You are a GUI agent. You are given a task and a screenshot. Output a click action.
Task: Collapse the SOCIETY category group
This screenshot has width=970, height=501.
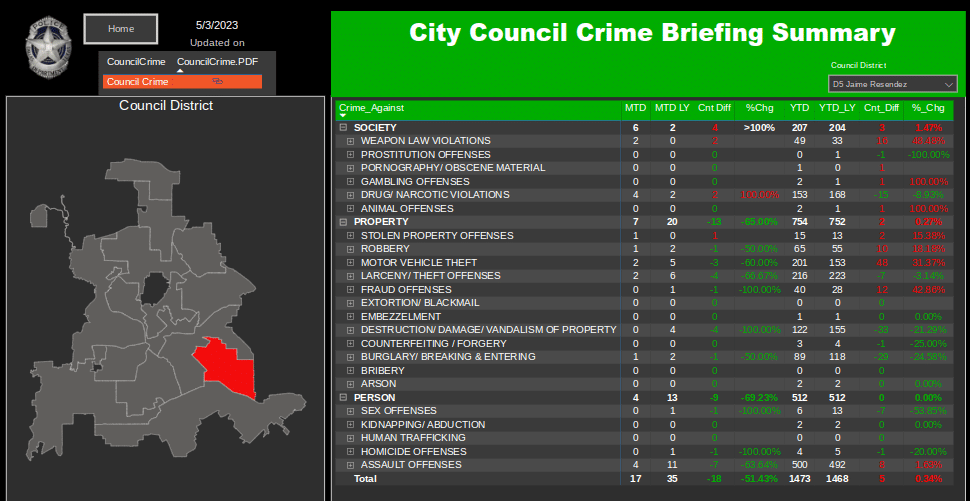point(343,128)
